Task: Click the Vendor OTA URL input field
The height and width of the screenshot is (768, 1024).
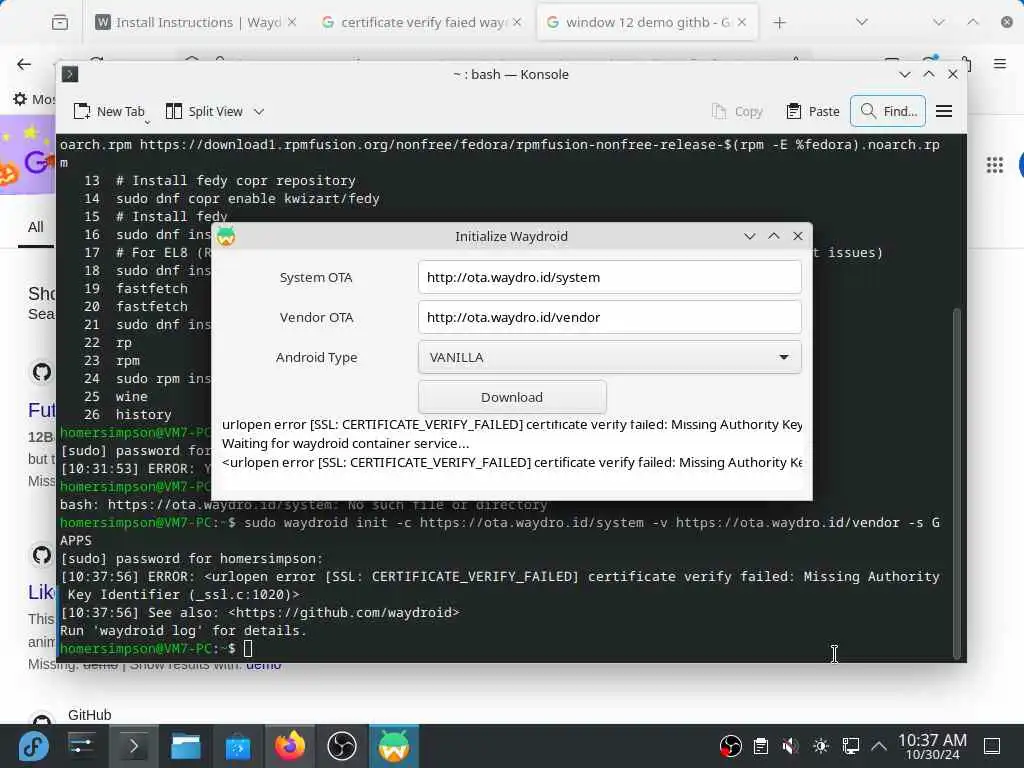Action: [x=609, y=317]
